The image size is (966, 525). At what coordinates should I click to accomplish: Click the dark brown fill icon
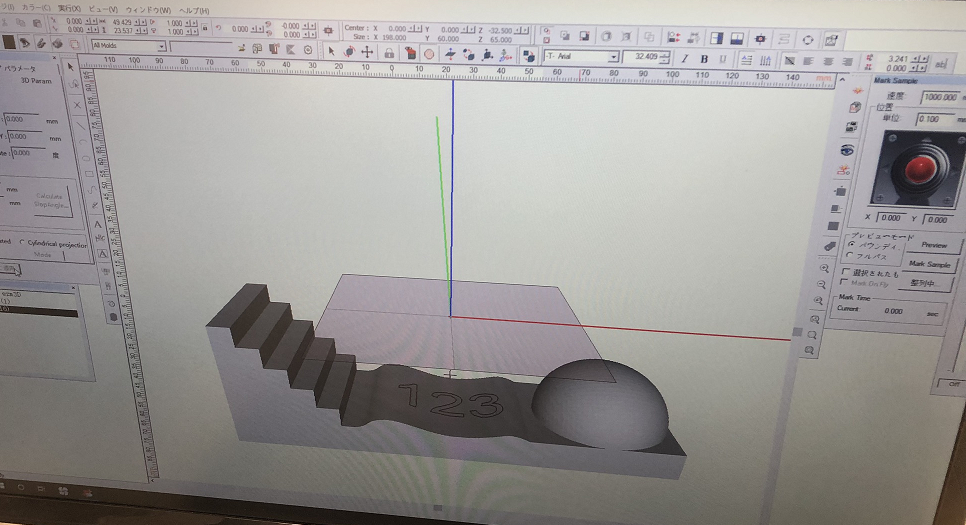coord(9,41)
